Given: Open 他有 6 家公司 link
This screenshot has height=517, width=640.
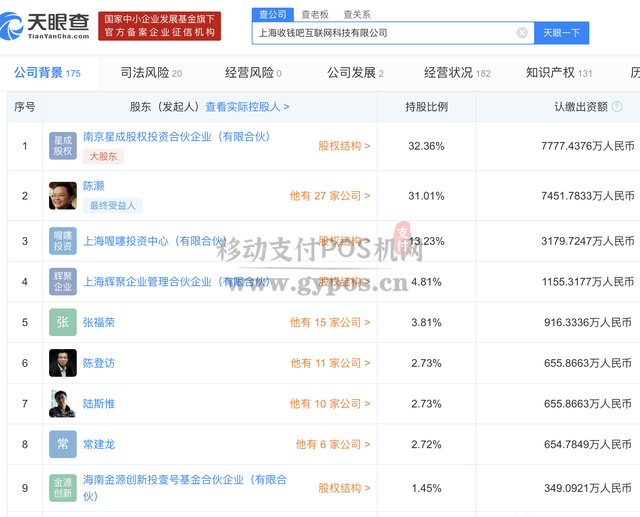Looking at the screenshot, I should (333, 444).
